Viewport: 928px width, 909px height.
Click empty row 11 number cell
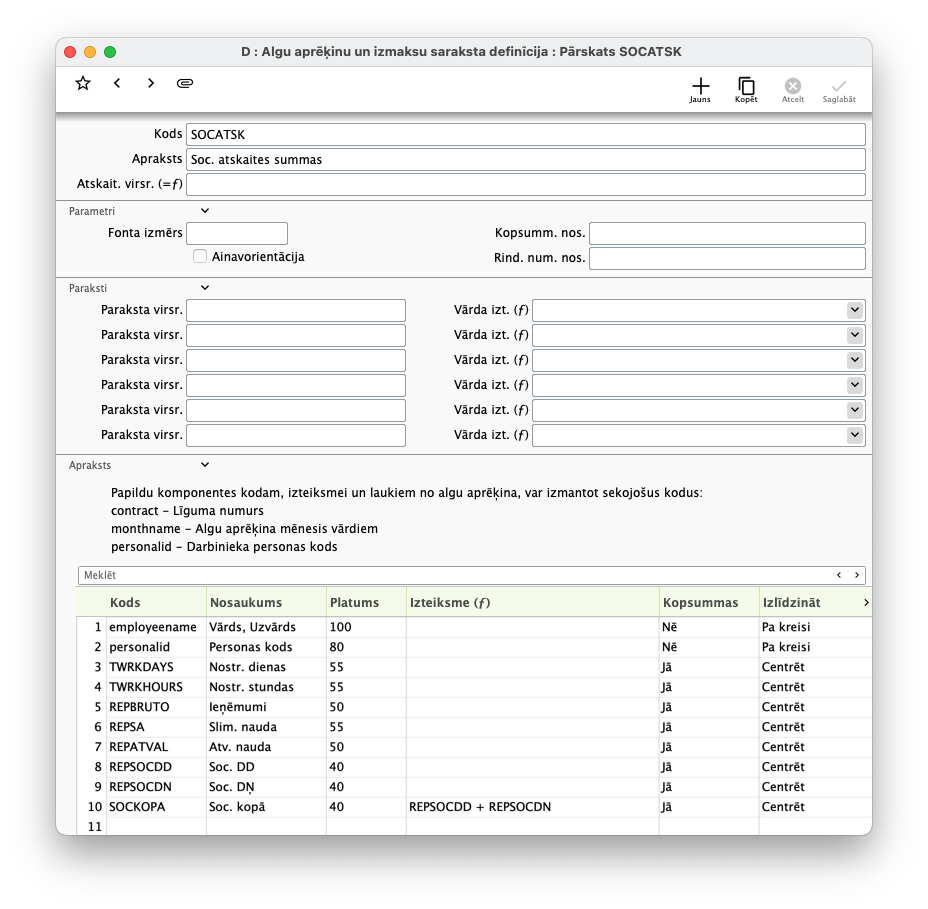[x=92, y=827]
